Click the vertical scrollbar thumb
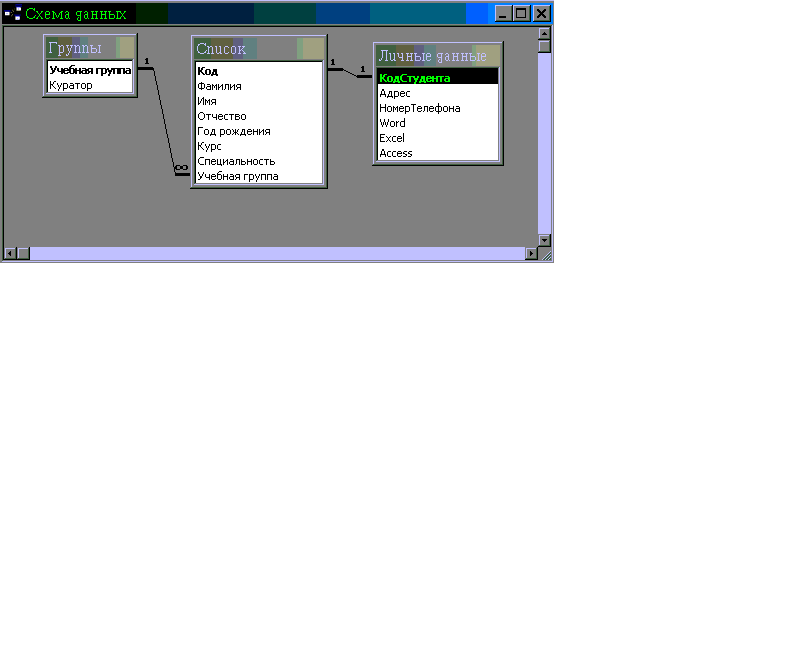800x661 pixels. coord(544,46)
